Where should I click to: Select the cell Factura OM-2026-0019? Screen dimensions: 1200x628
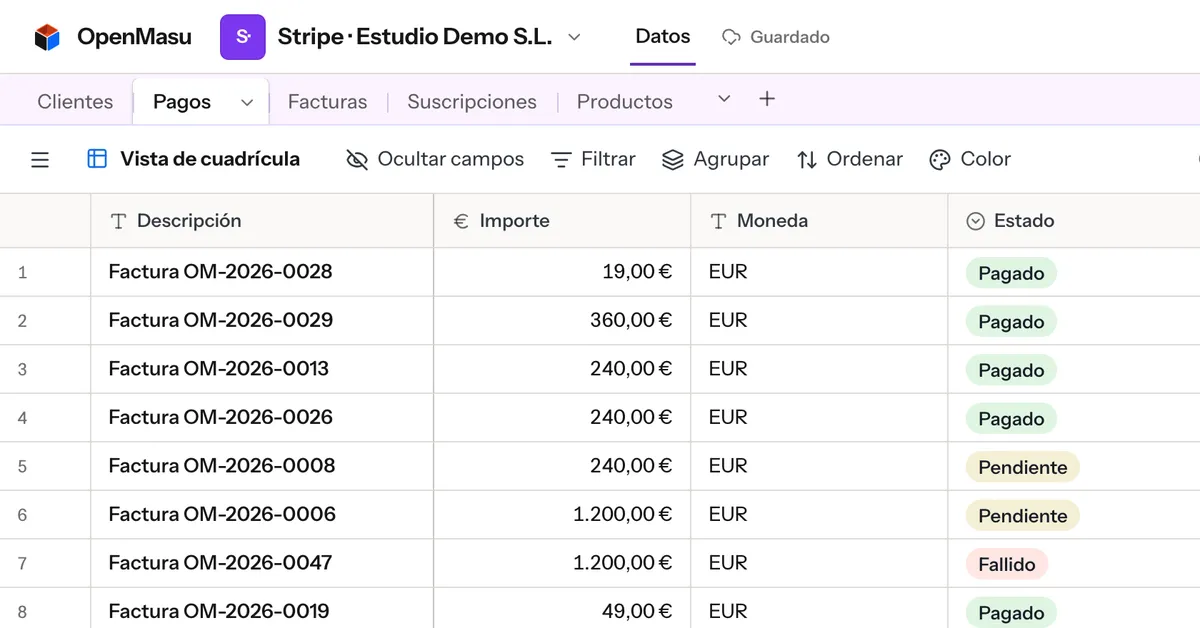262,608
